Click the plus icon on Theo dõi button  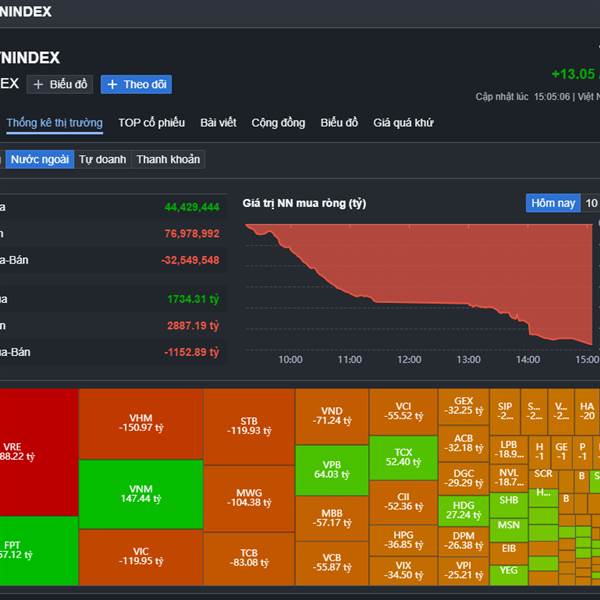[x=113, y=85]
